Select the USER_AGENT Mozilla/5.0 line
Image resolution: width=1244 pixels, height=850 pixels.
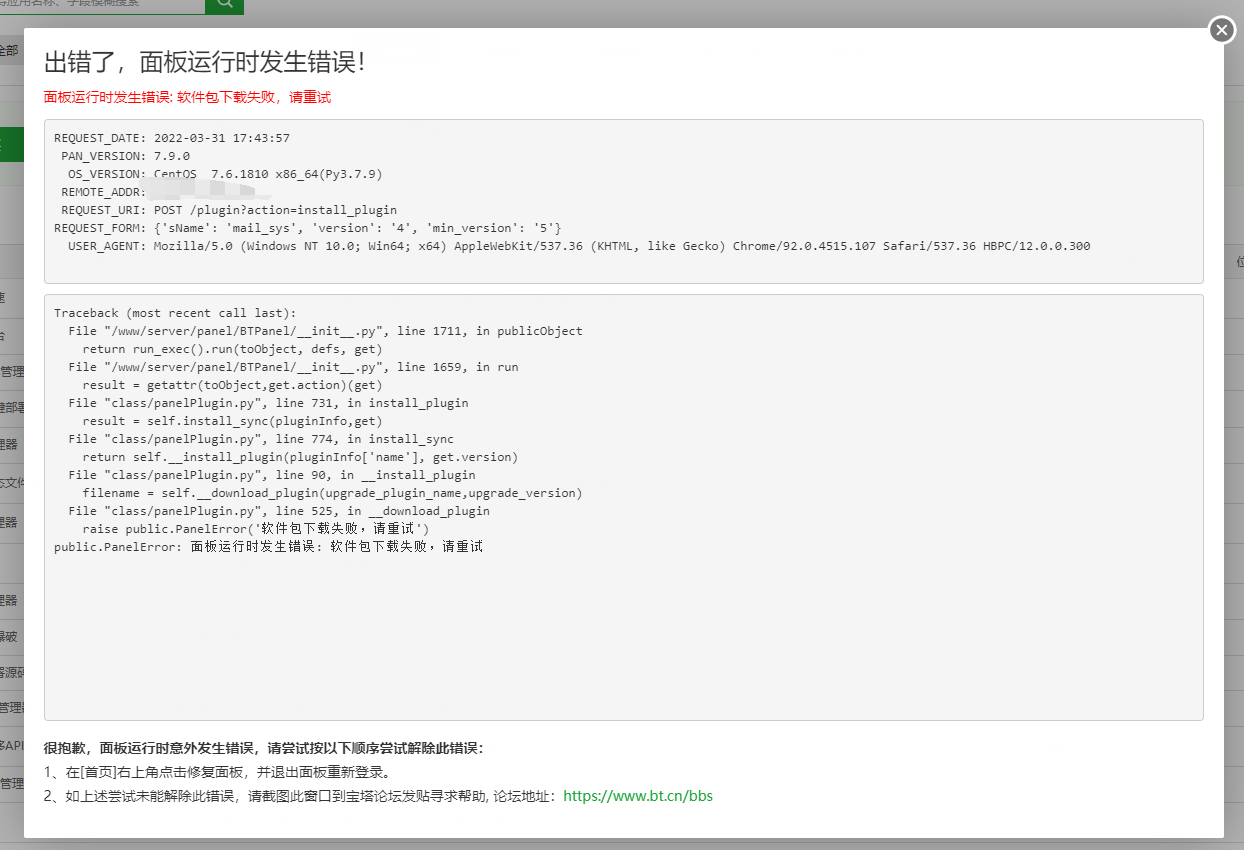[x=579, y=246]
